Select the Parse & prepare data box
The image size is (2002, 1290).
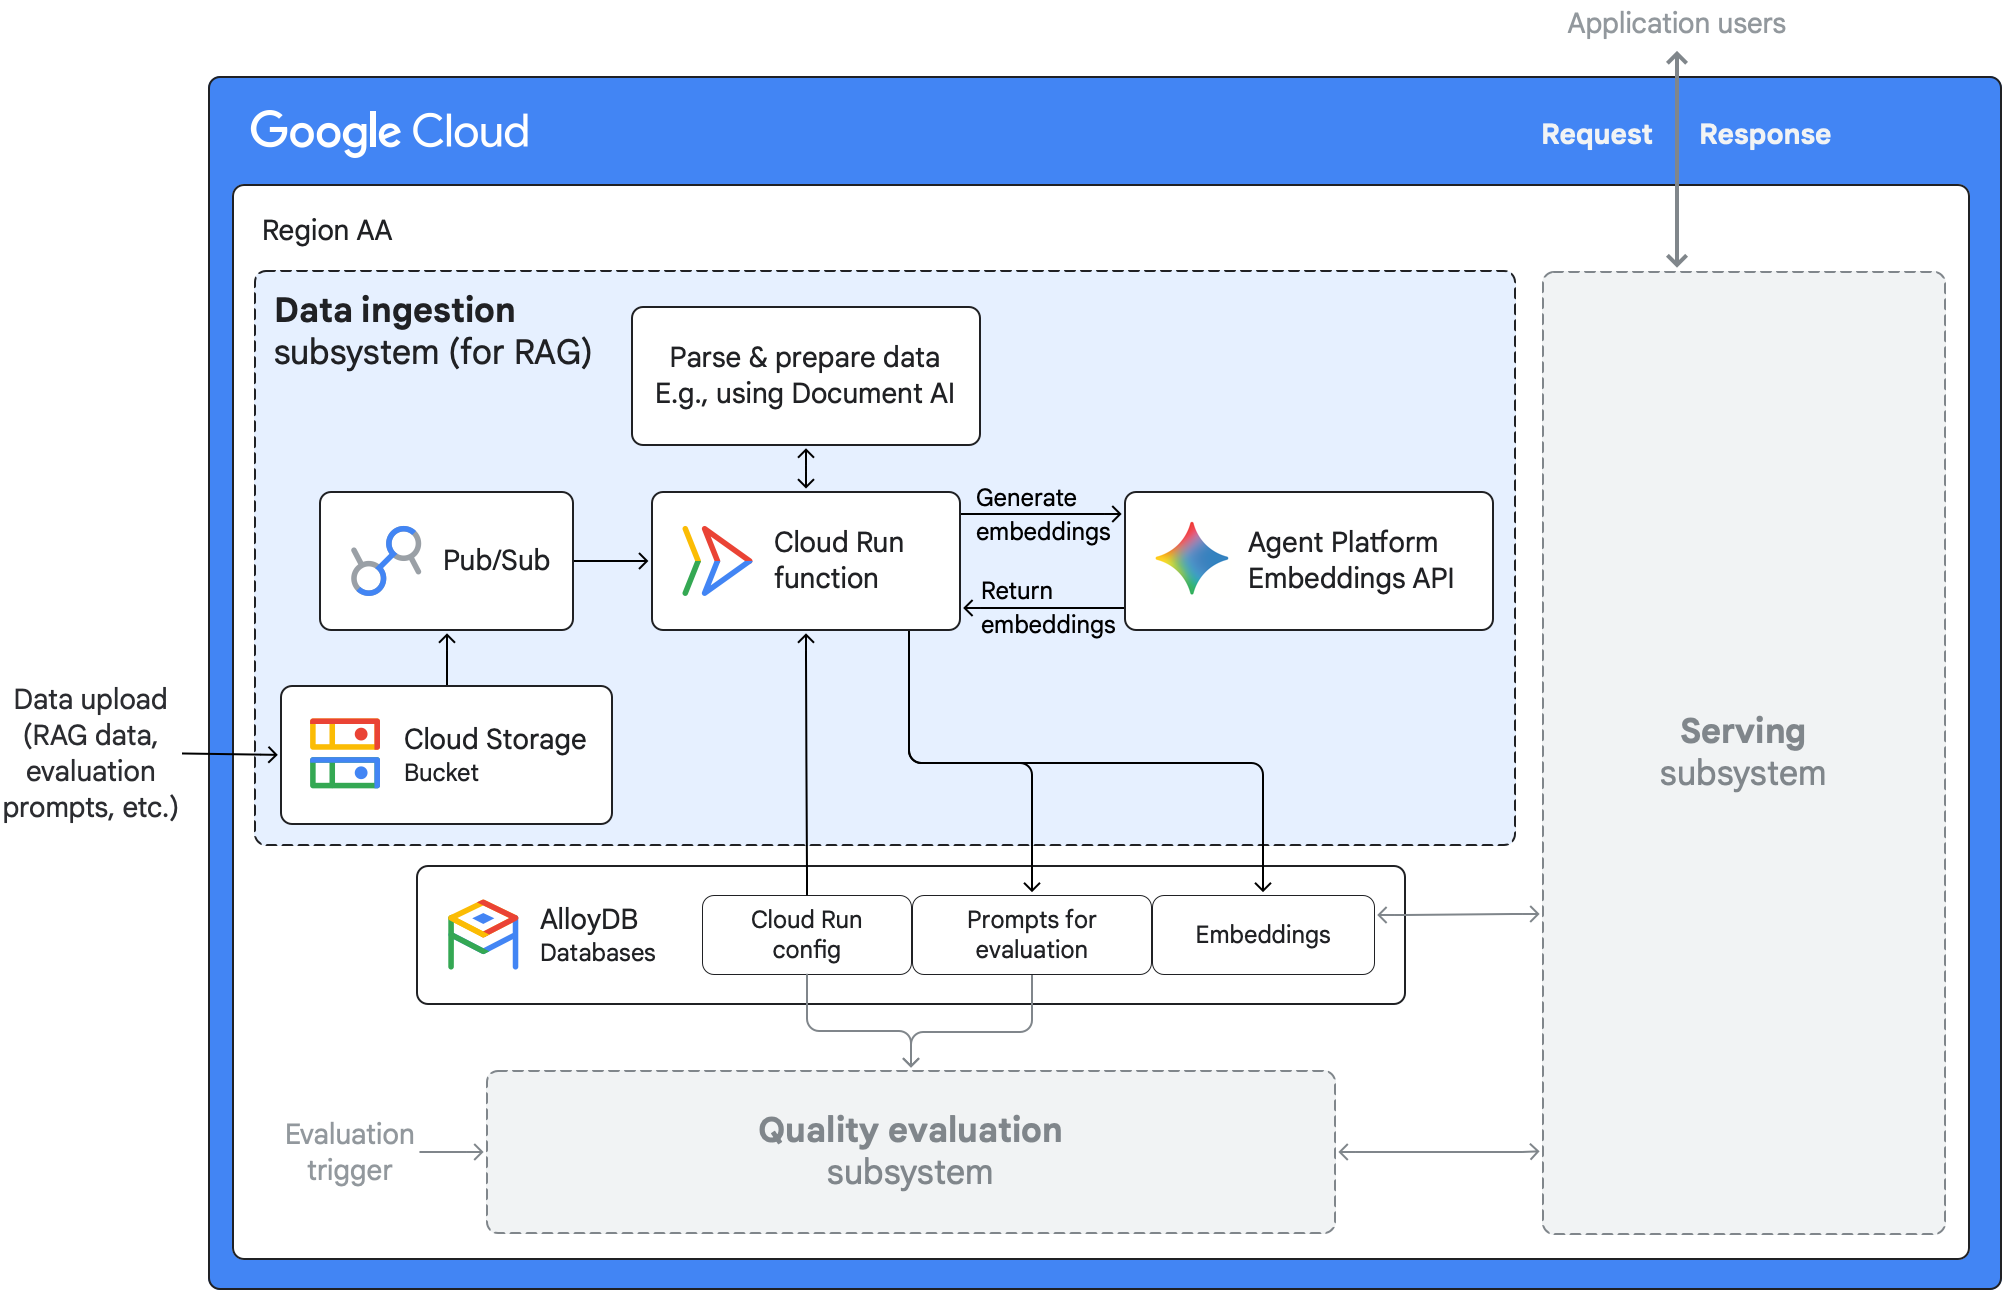coord(806,376)
